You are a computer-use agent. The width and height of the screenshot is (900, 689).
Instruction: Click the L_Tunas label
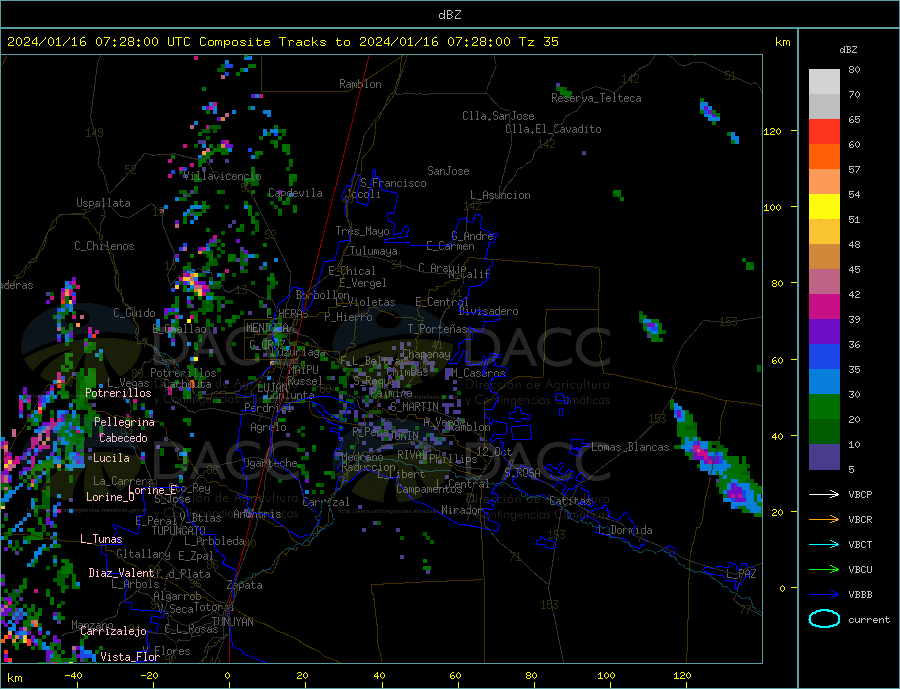click(101, 539)
